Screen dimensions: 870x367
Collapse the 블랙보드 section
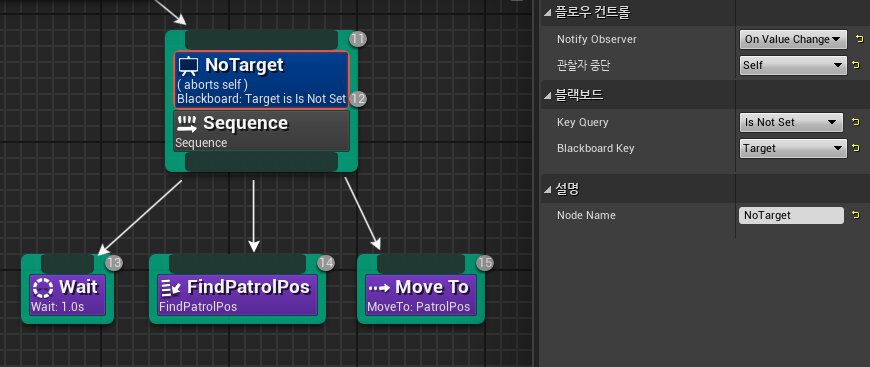pyautogui.click(x=548, y=95)
